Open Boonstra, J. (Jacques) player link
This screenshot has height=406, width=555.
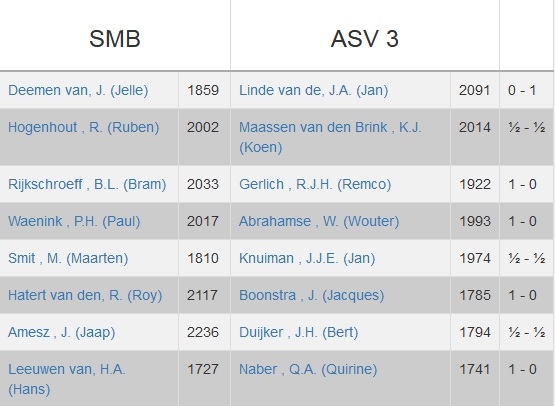(x=311, y=296)
